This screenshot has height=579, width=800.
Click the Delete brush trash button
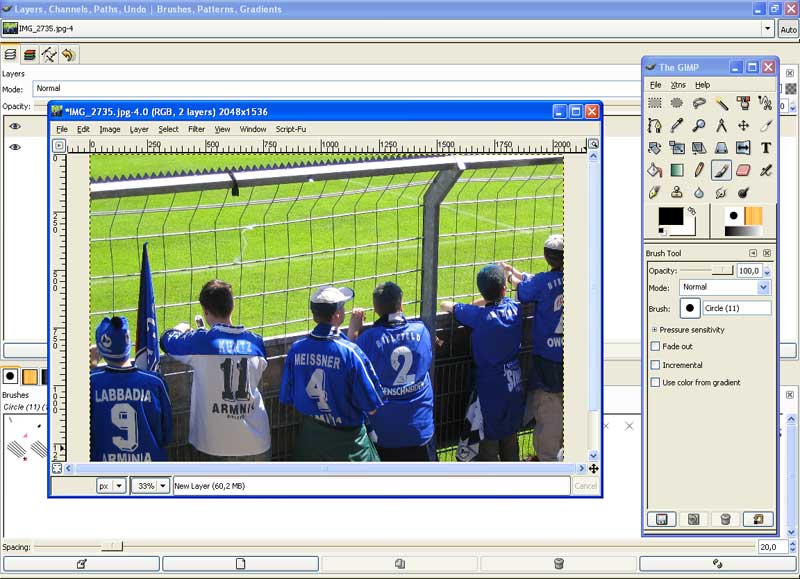coord(559,563)
